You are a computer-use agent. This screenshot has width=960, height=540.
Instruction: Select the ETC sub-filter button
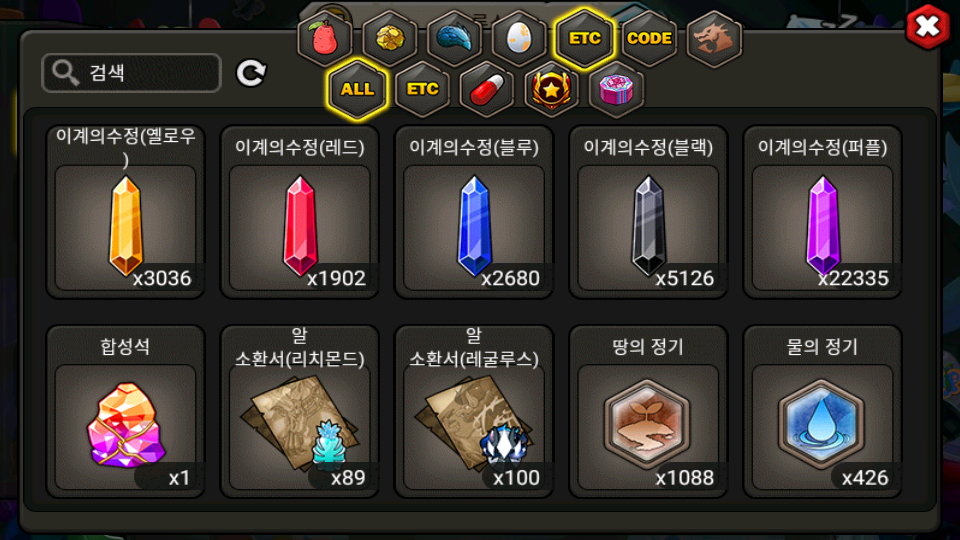click(422, 89)
